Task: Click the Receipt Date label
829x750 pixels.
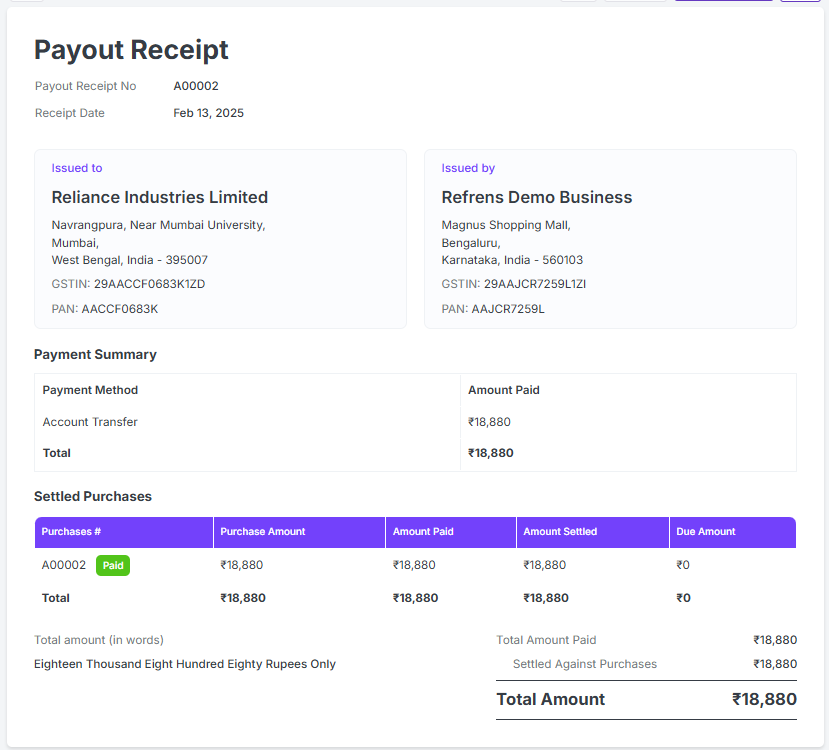Action: click(69, 113)
